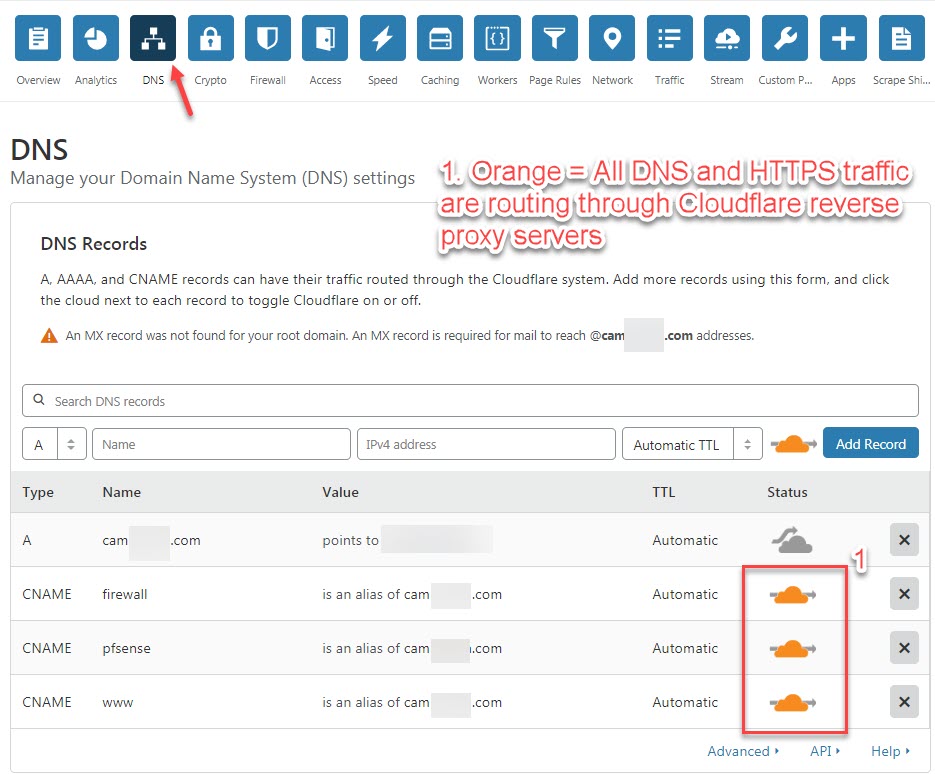Click the Automatic TTL of pfsense record

[x=685, y=648]
